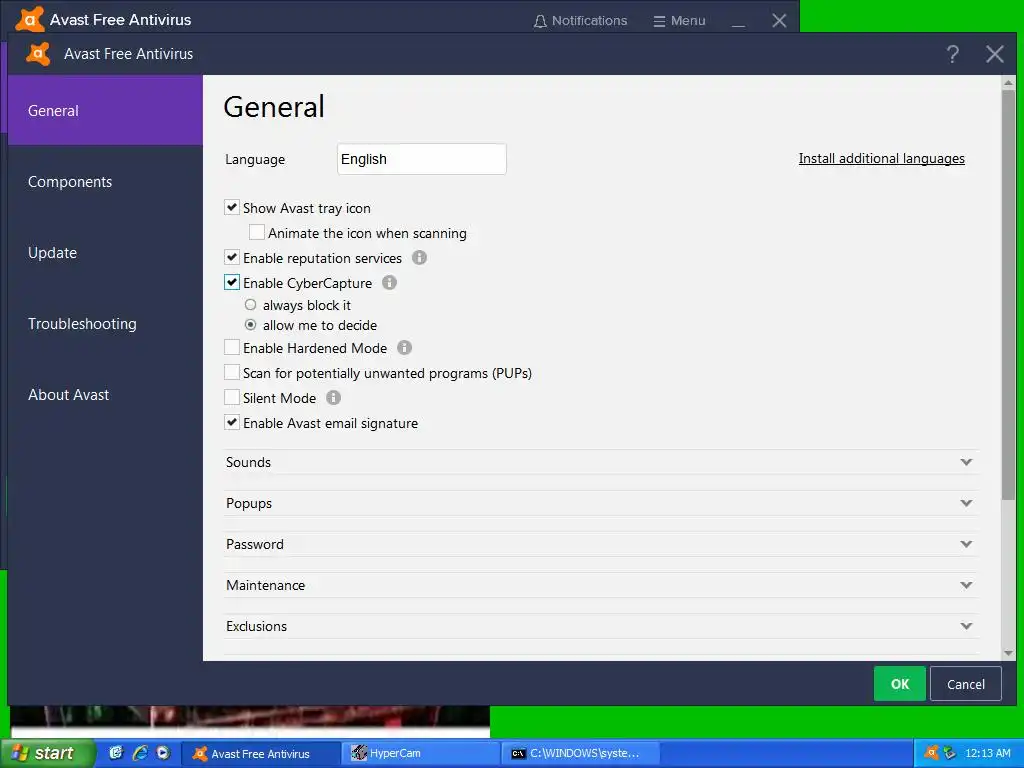Viewport: 1024px width, 768px height.
Task: Open the General settings tab
Action: click(x=105, y=110)
